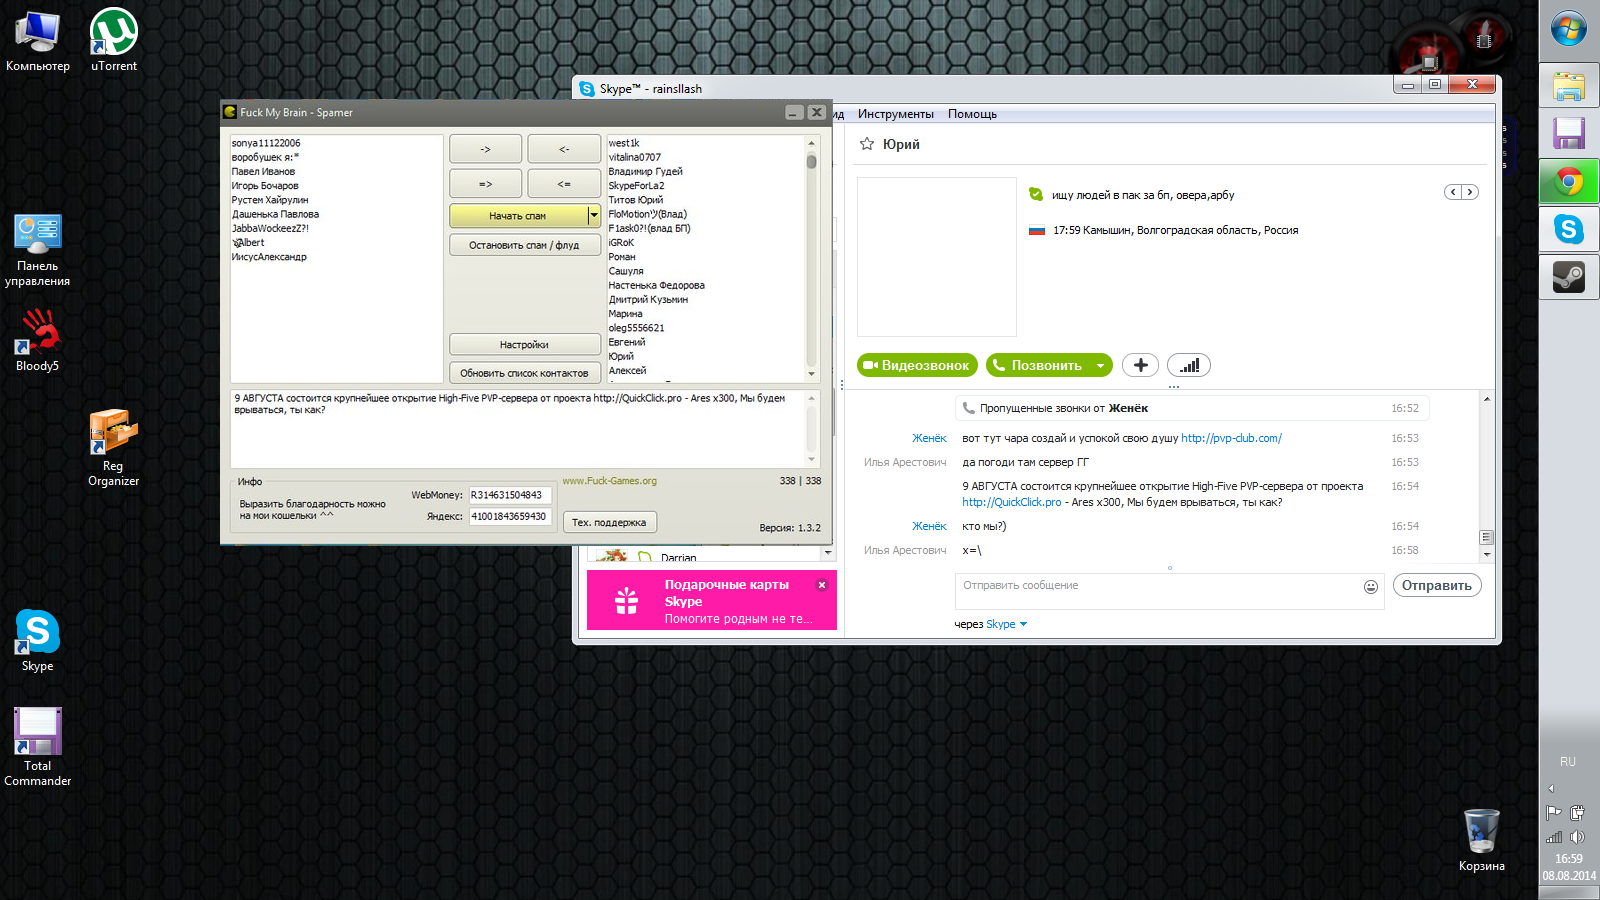The height and width of the screenshot is (900, 1600).
Task: Click the call quality signal-bars button
Action: pyautogui.click(x=1189, y=365)
